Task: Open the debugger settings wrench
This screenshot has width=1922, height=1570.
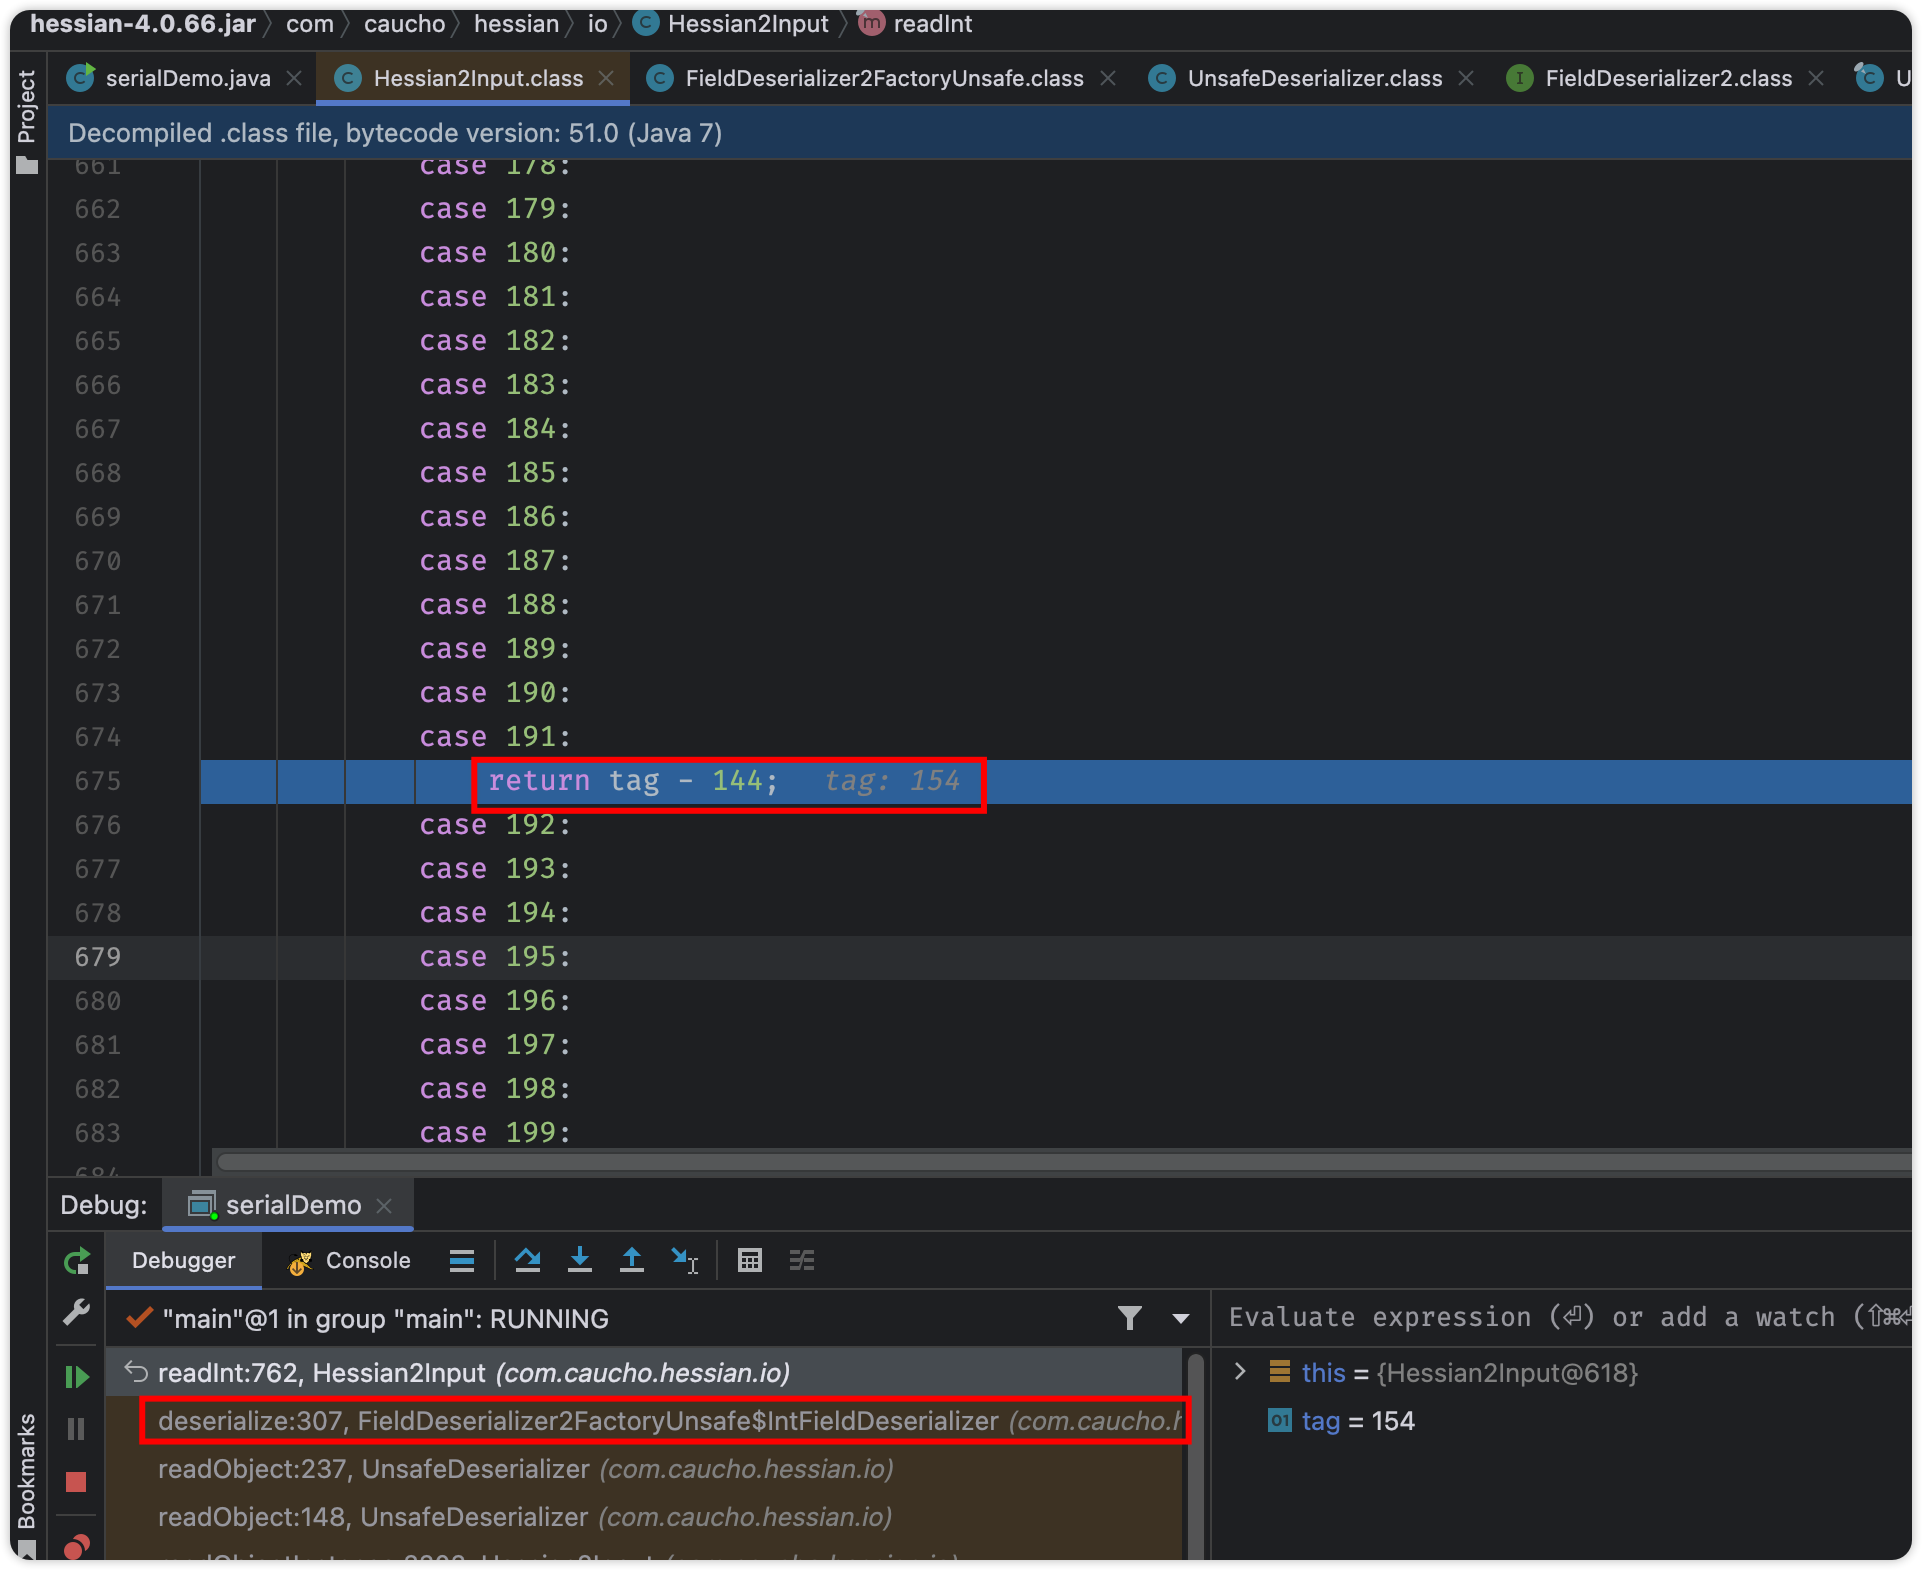Action: (x=77, y=1312)
